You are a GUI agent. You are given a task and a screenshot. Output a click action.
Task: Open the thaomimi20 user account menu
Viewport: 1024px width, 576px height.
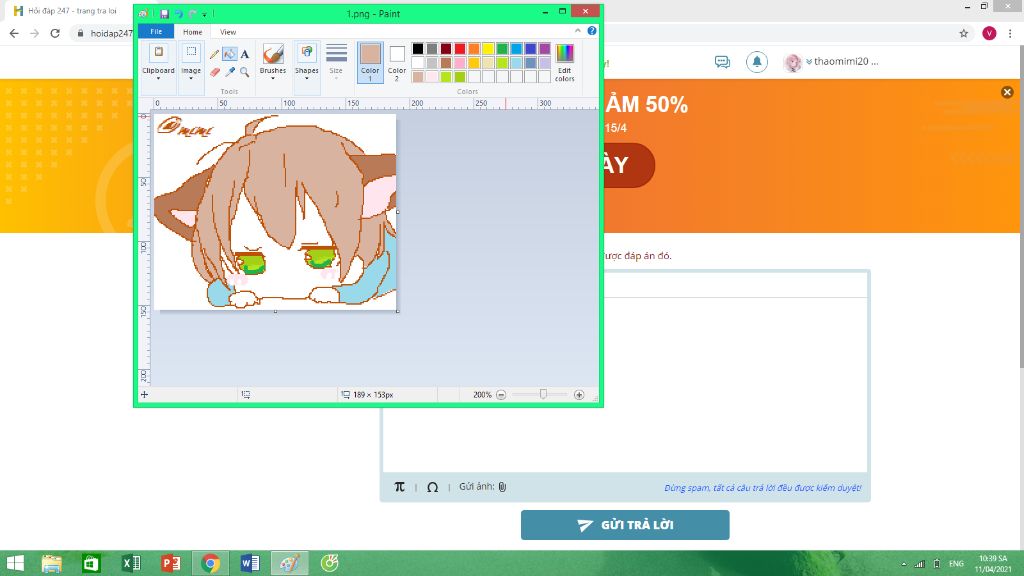[x=831, y=62]
